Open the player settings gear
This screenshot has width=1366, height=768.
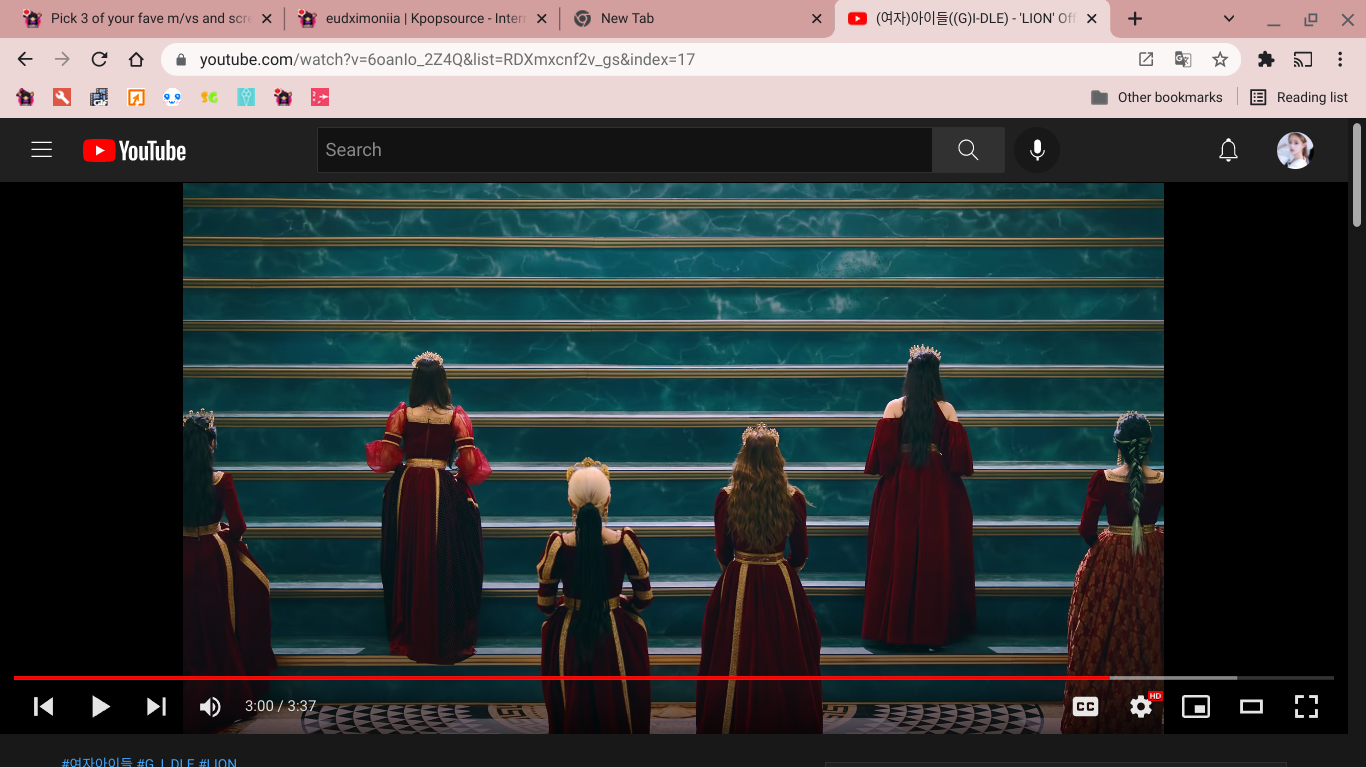(x=1141, y=706)
